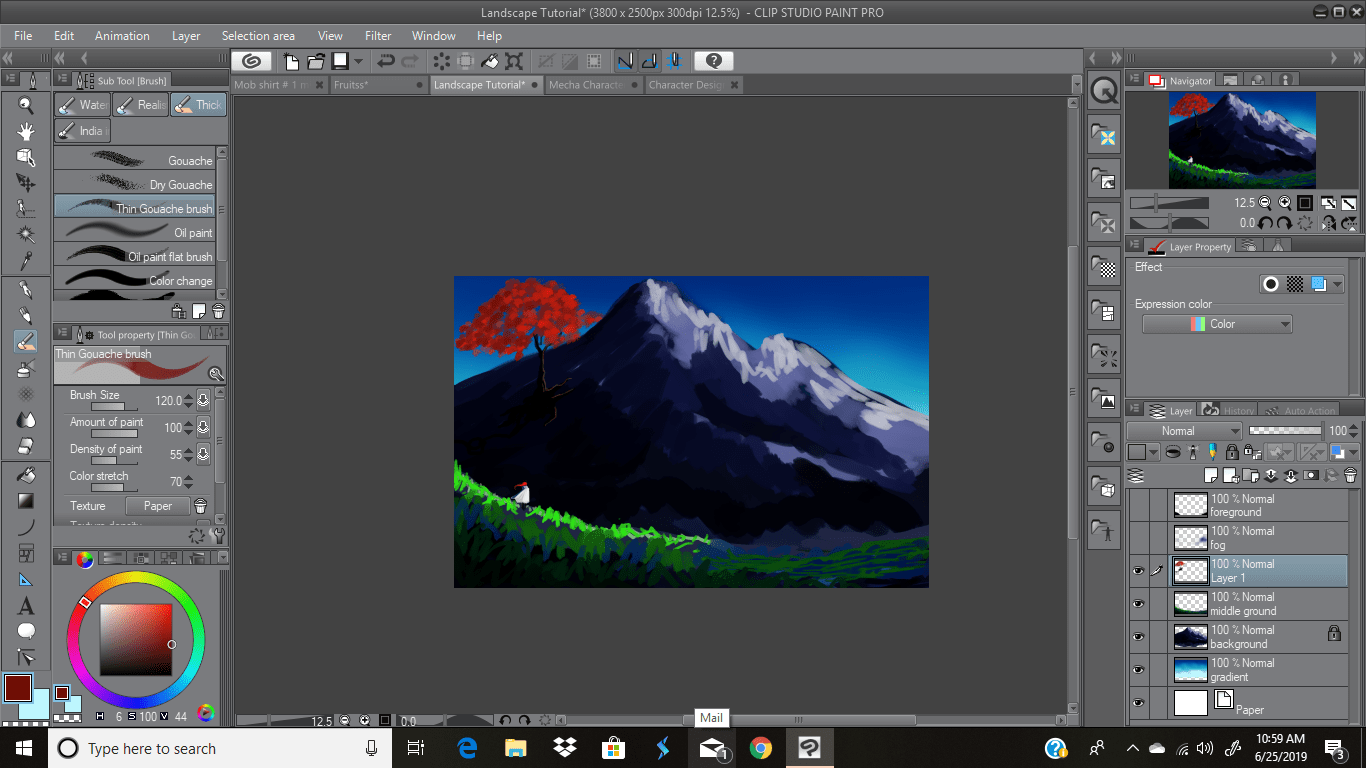1366x768 pixels.
Task: Open the Filter menu
Action: 378,36
